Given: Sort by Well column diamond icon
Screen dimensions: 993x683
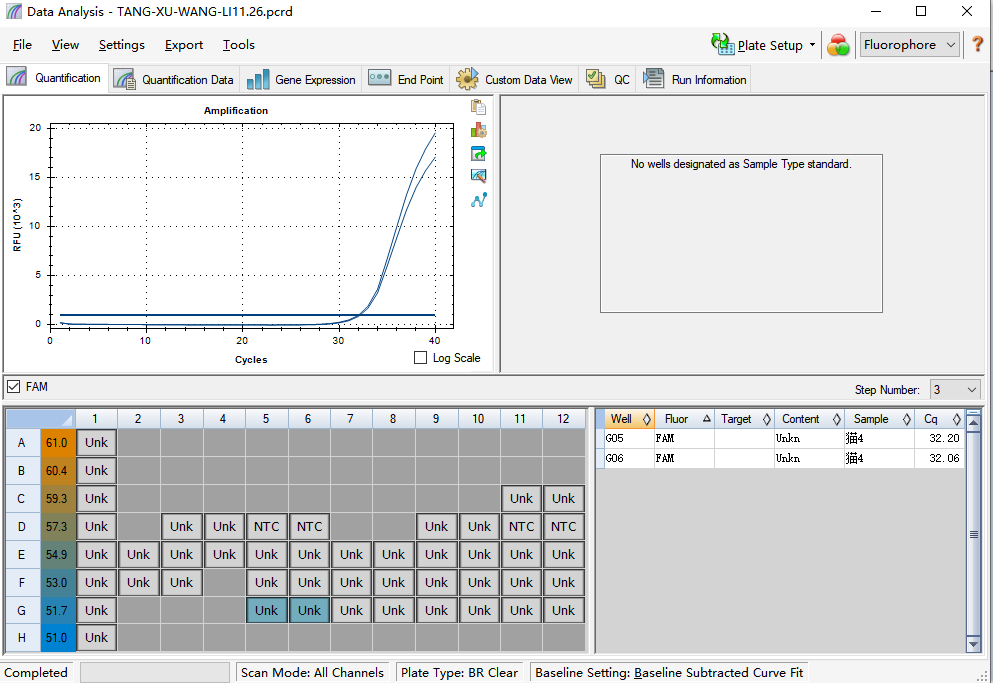Looking at the screenshot, I should coord(647,419).
